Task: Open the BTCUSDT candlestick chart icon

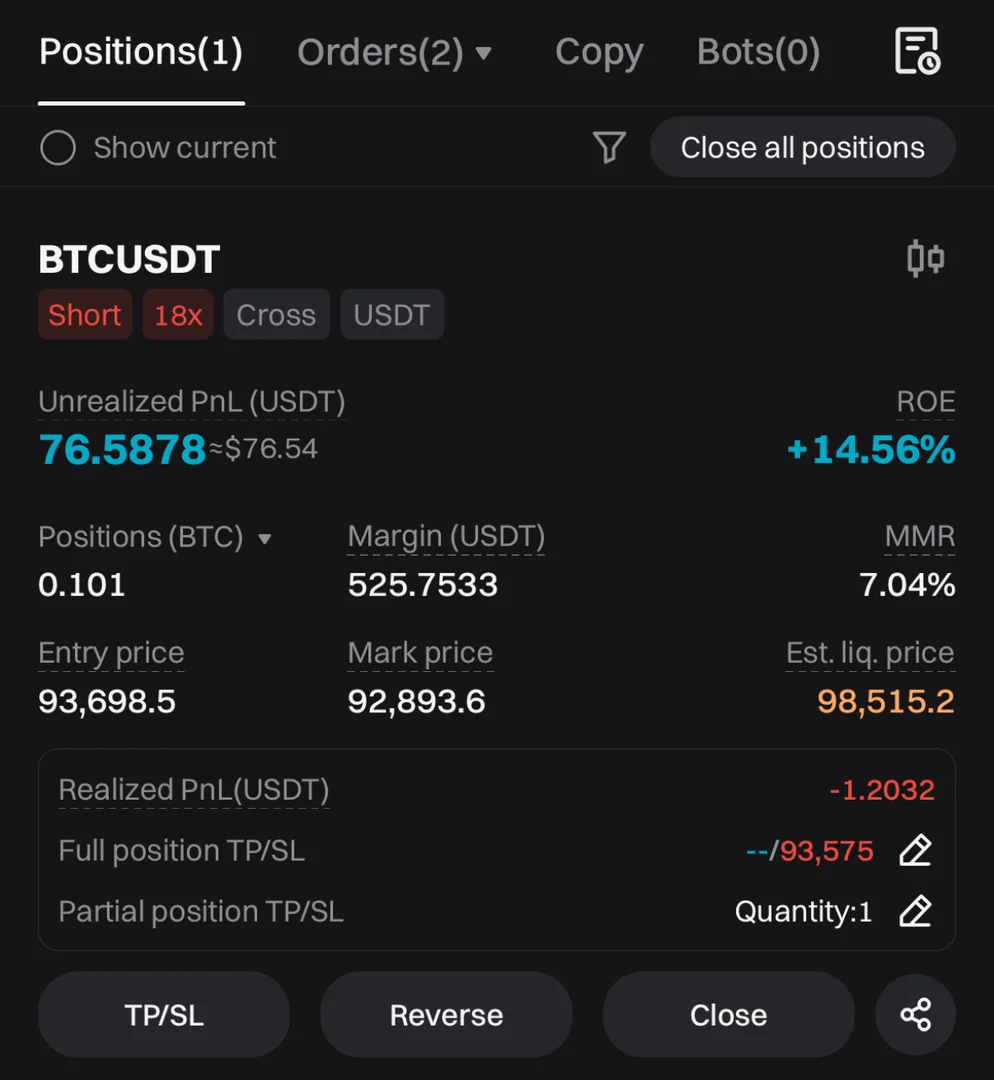Action: (925, 259)
